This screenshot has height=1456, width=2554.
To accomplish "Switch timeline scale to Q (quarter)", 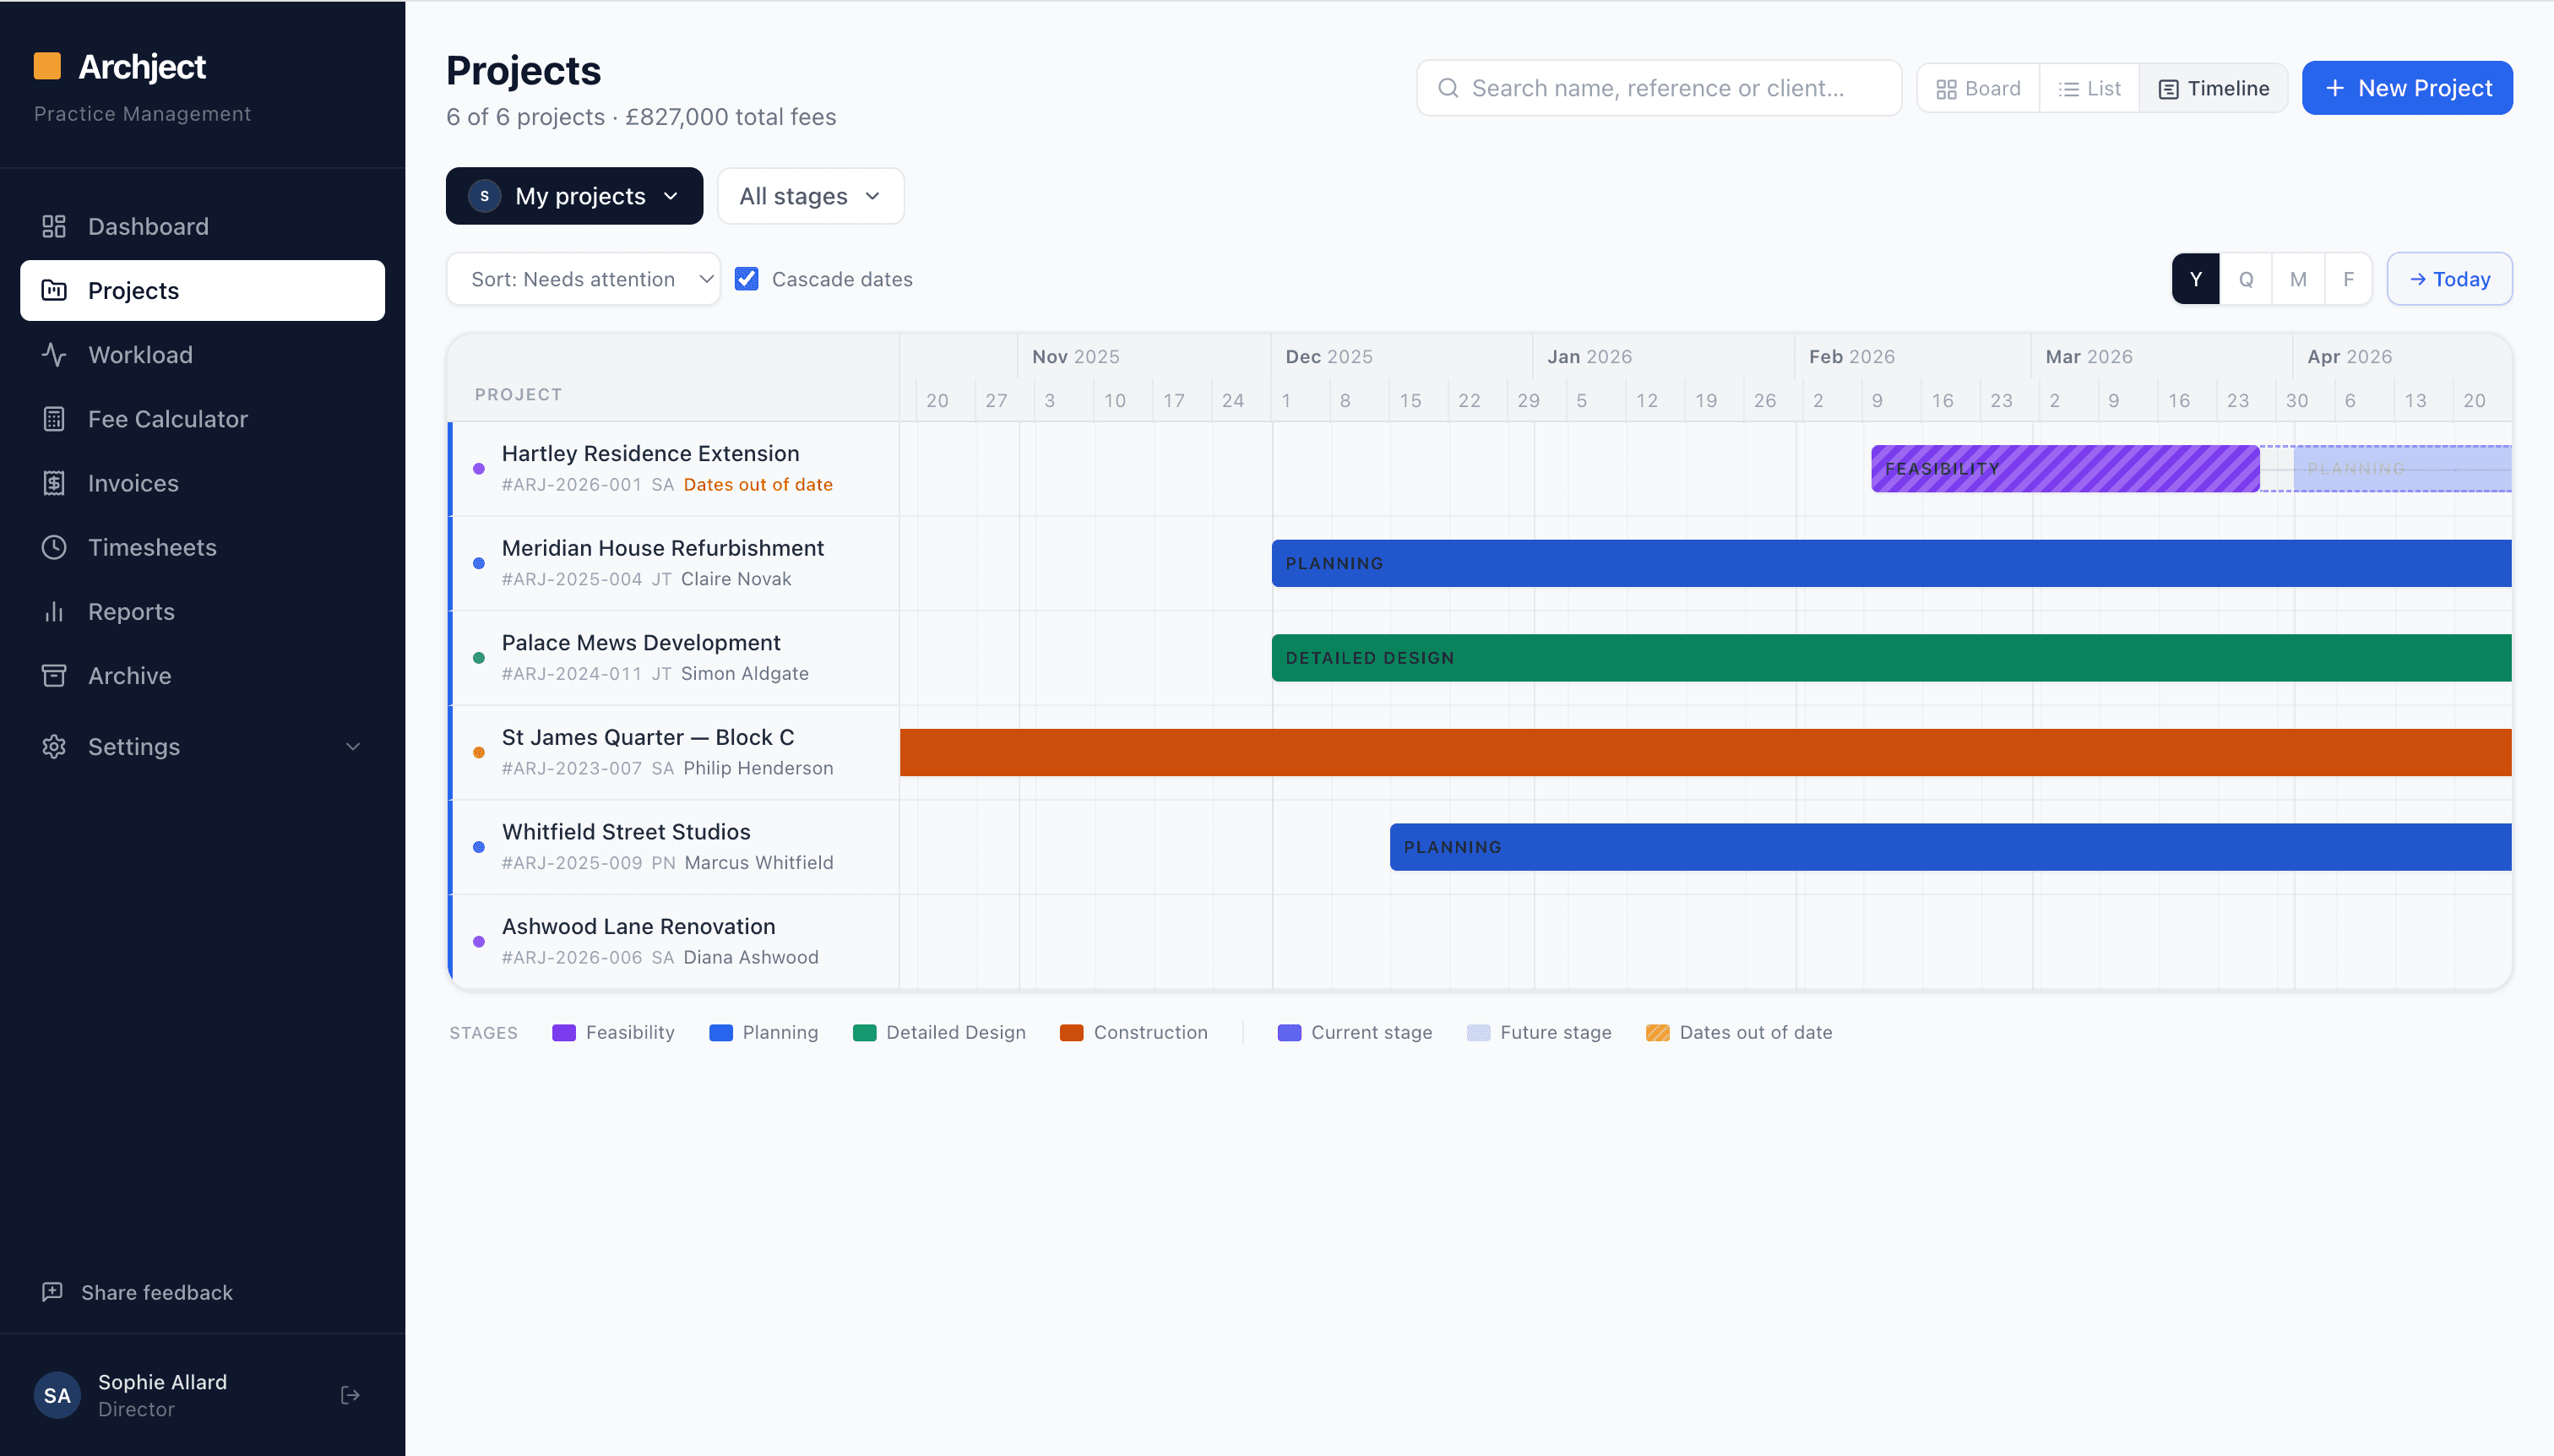I will [2246, 279].
